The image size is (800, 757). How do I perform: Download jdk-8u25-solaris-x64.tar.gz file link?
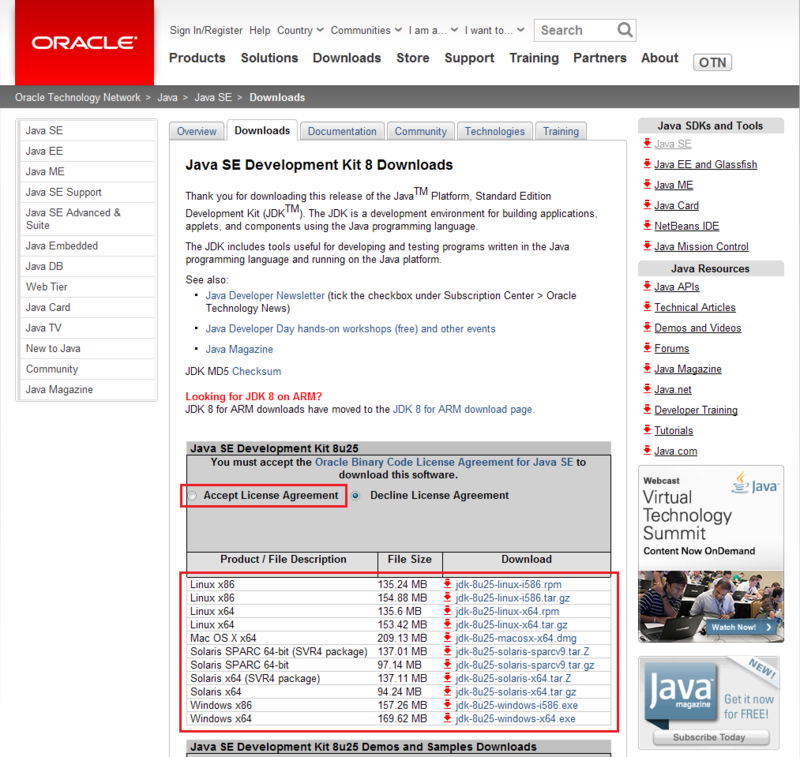516,692
